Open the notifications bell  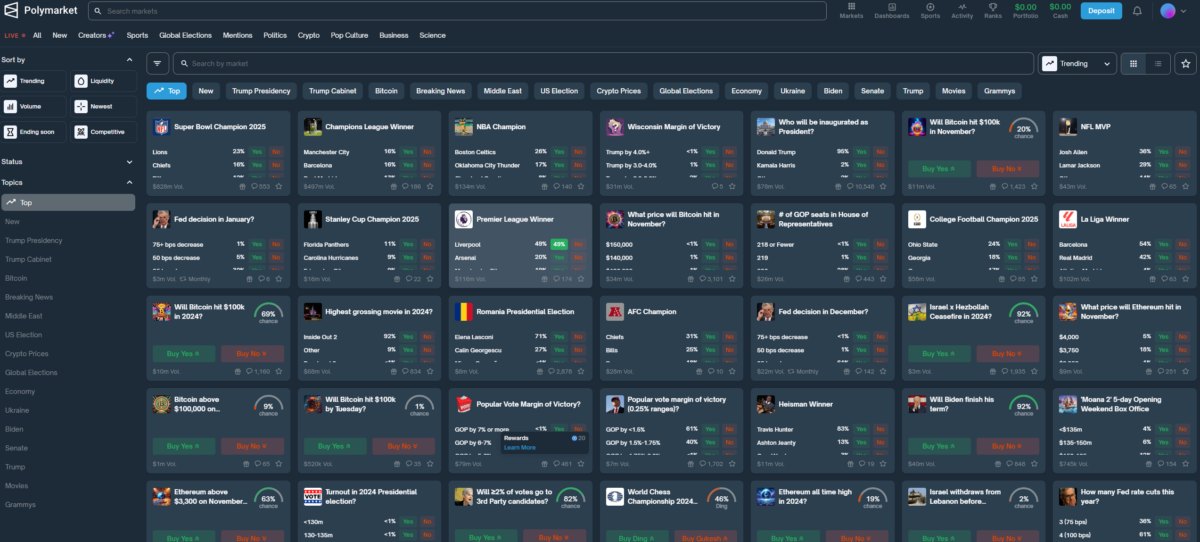pyautogui.click(x=1137, y=11)
